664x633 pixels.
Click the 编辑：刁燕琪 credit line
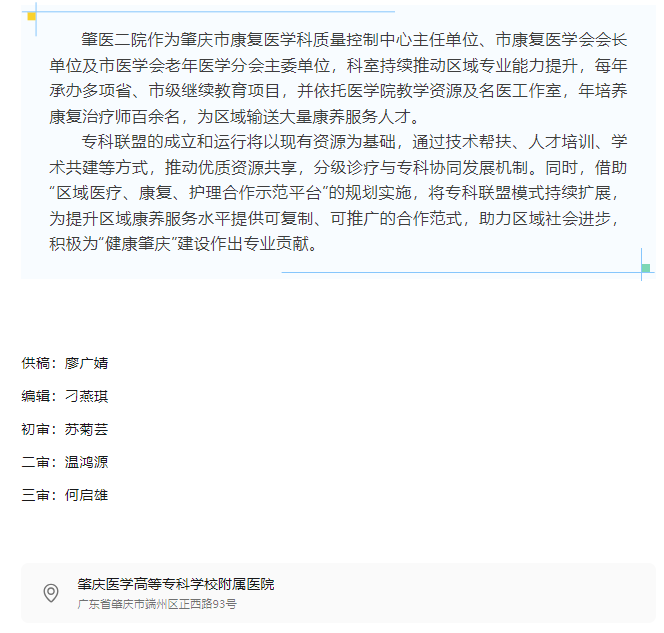64,396
